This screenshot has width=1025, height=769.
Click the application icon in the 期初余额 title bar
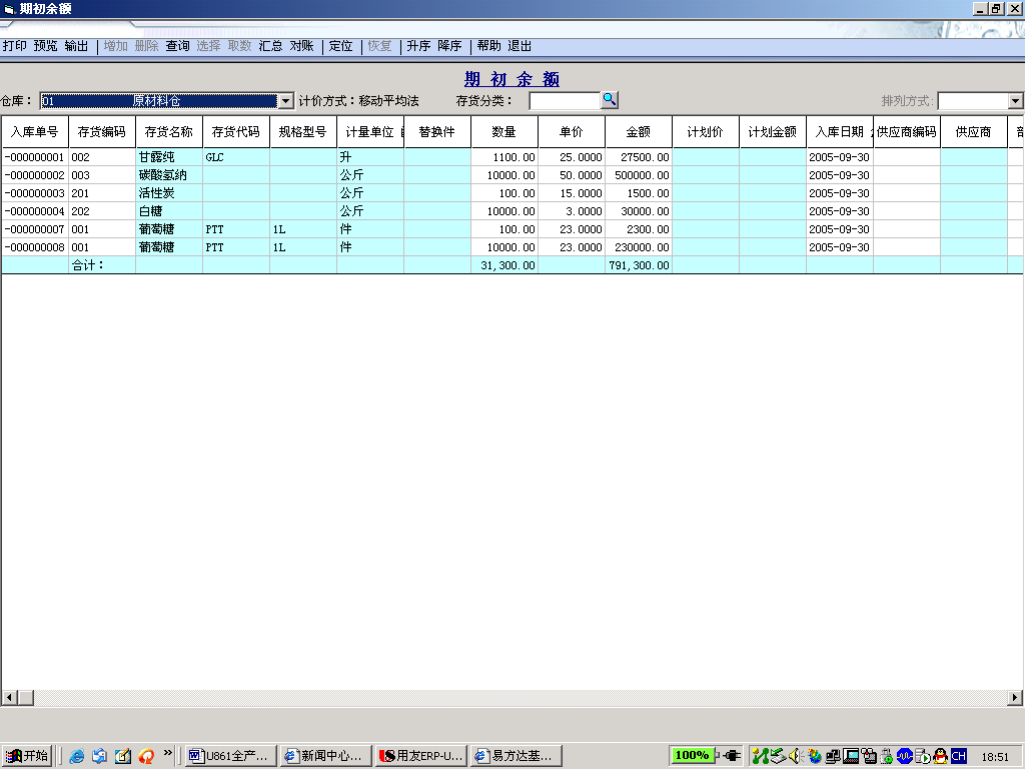(9, 9)
